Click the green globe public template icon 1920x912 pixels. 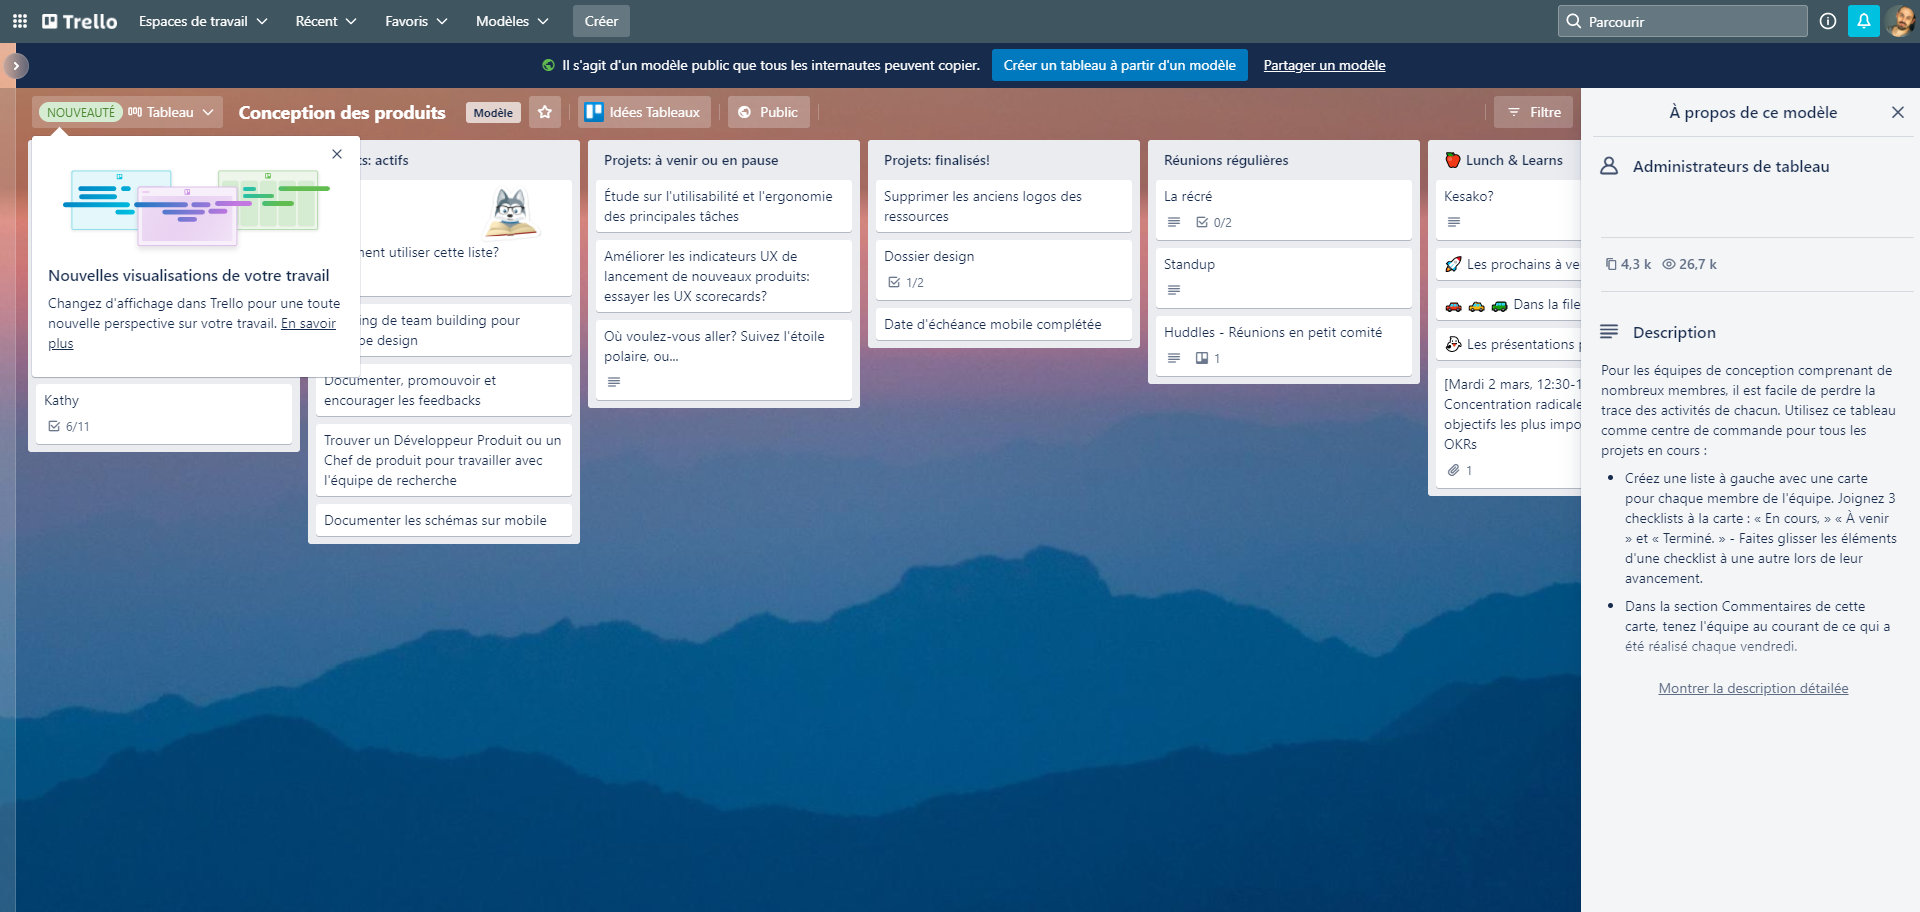click(548, 65)
